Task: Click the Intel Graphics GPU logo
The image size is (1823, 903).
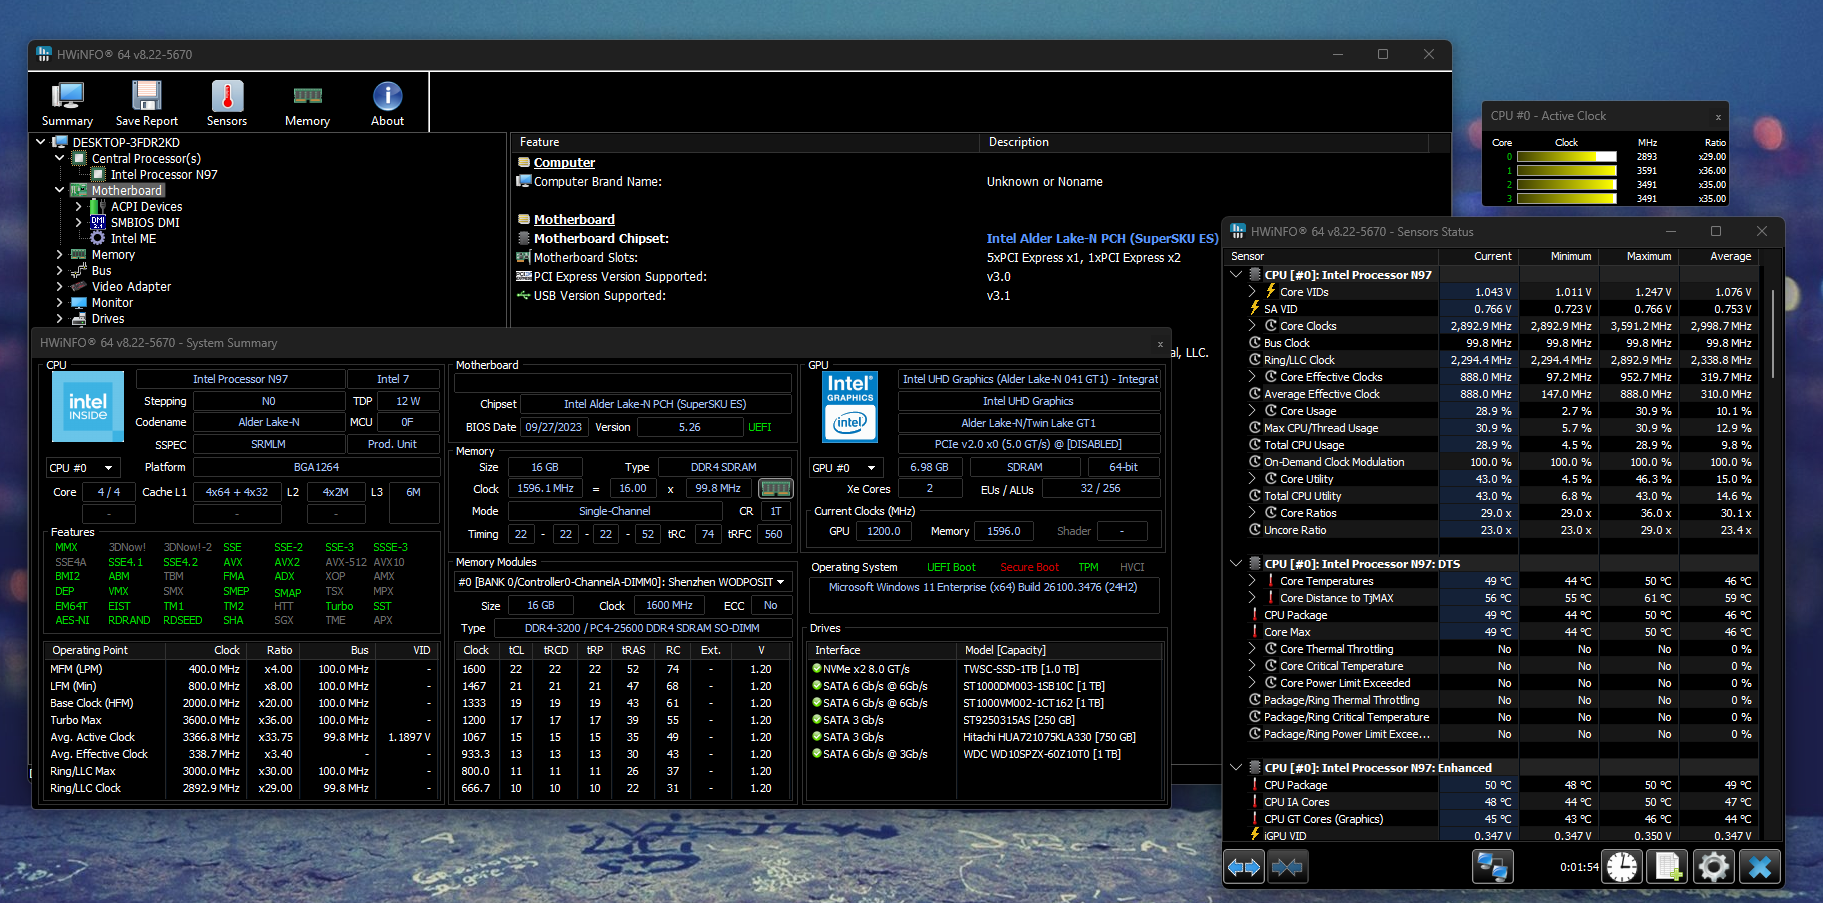Action: (x=850, y=407)
